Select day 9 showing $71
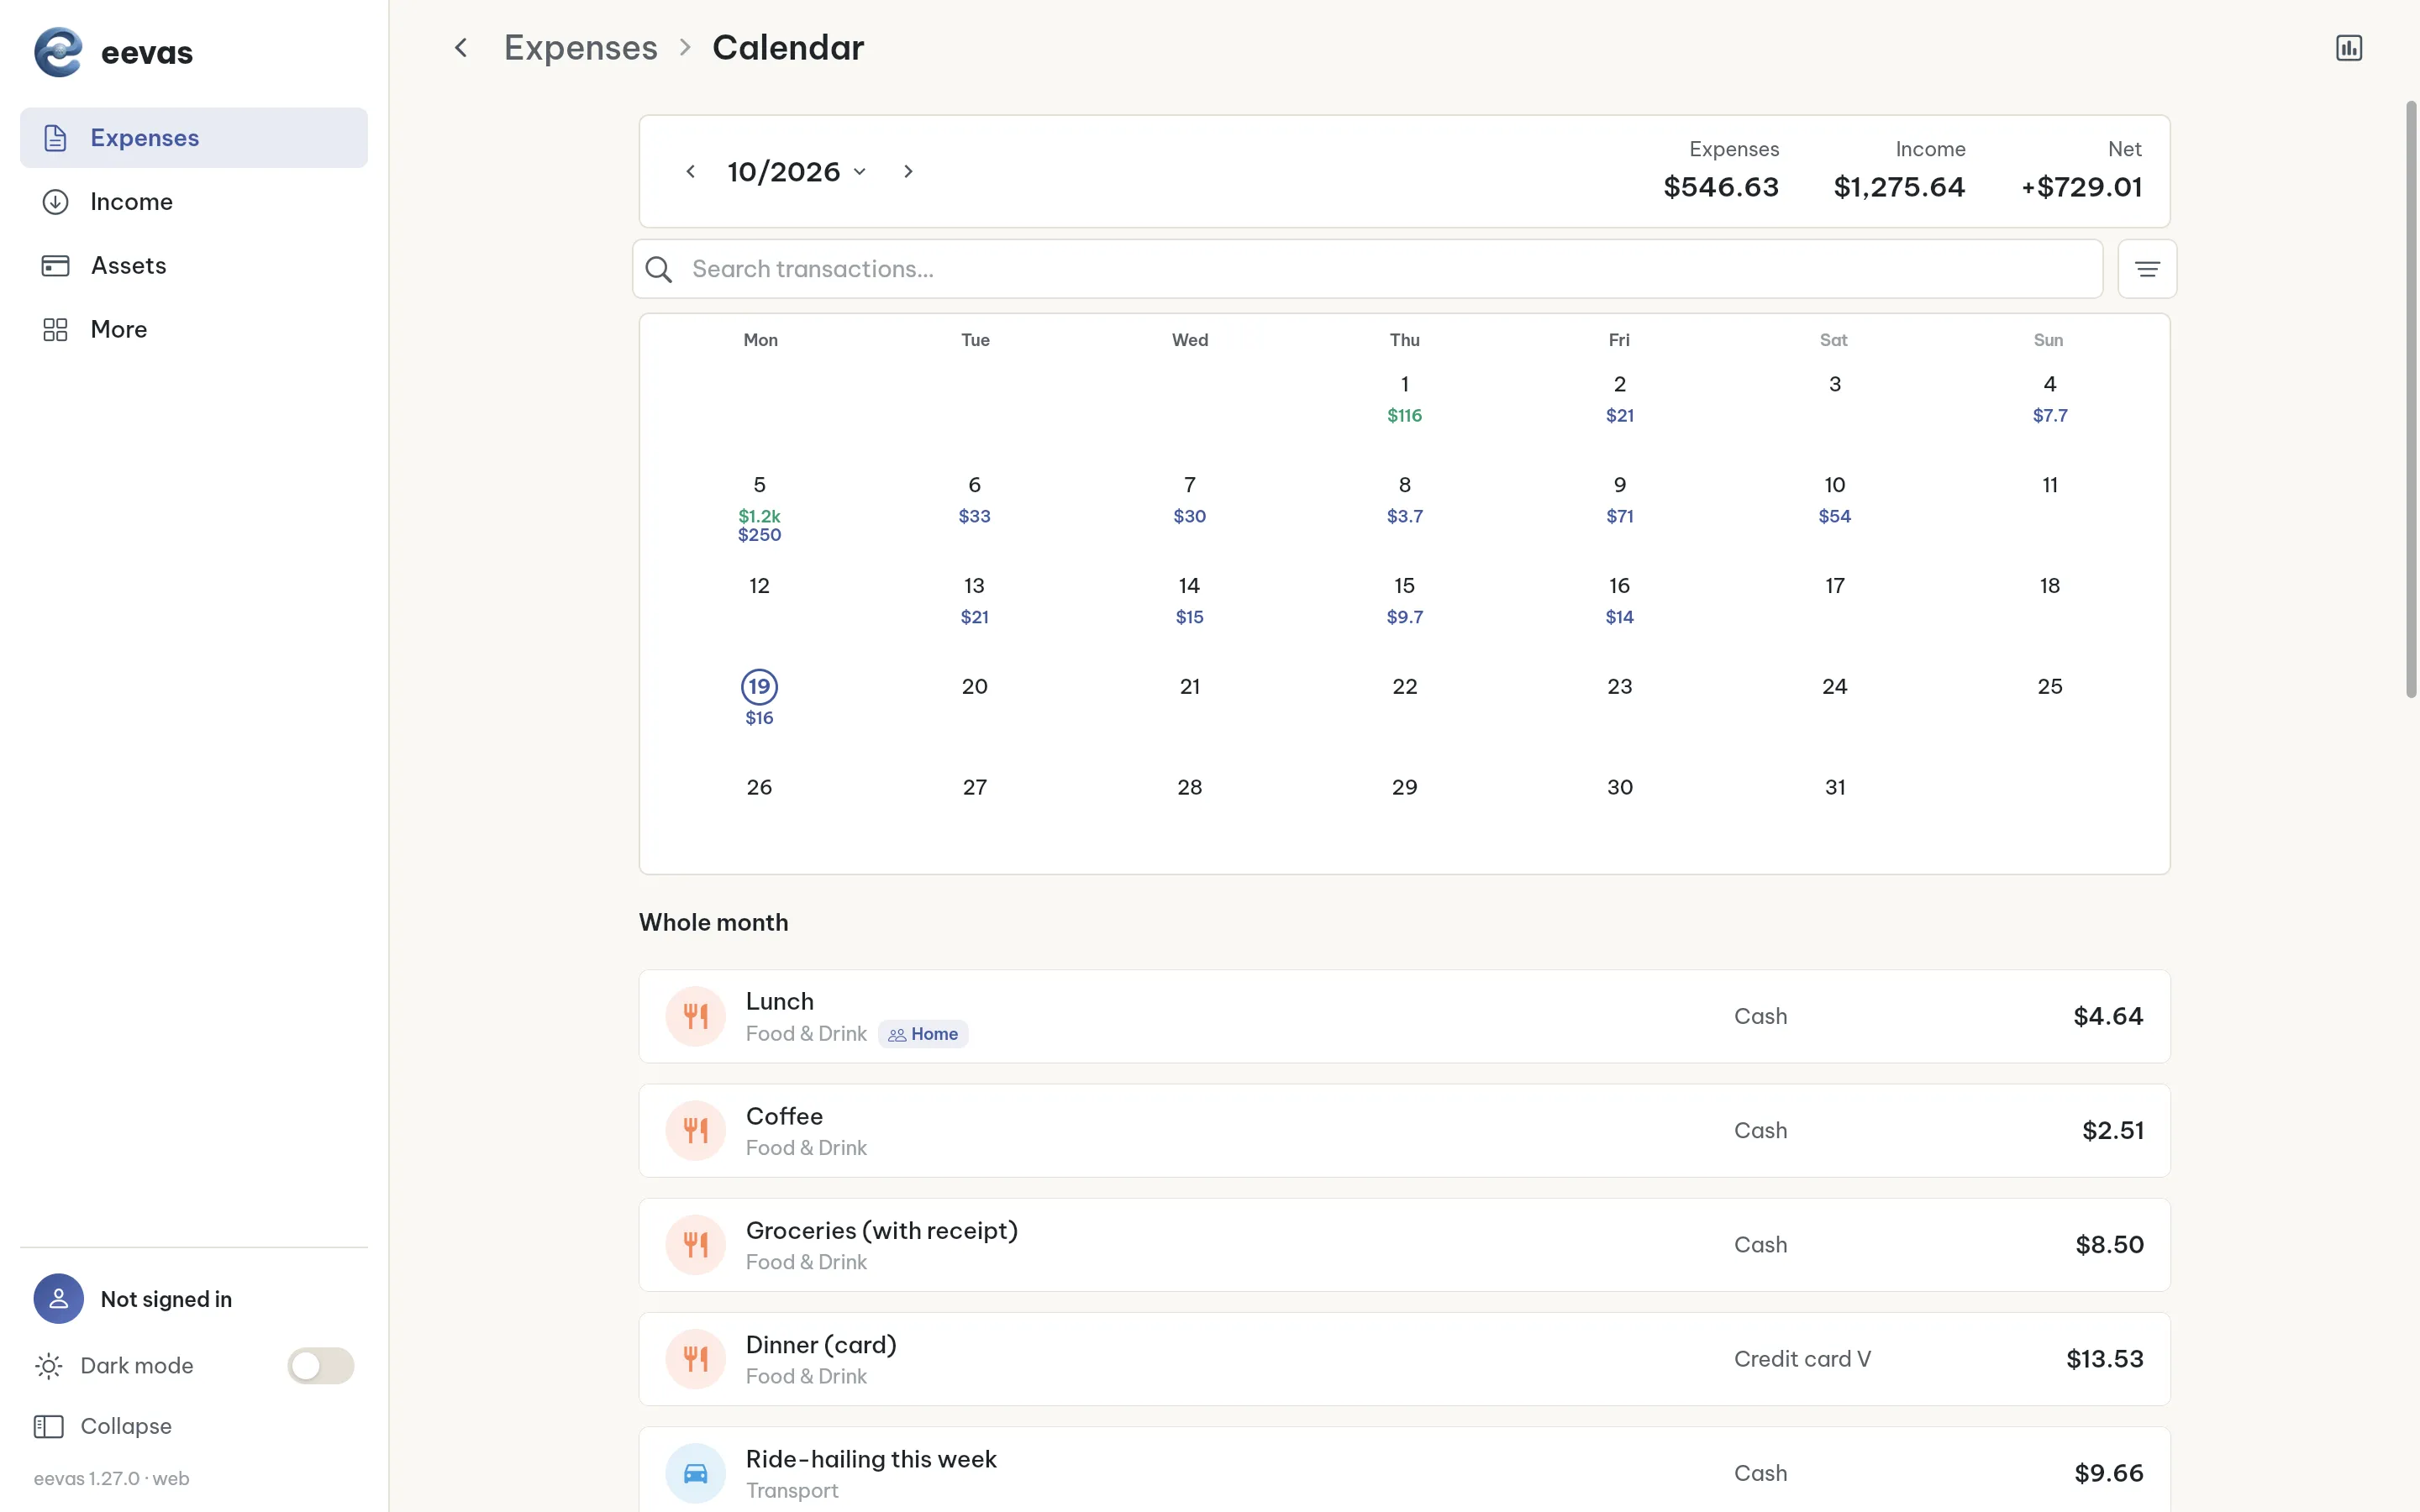 (x=1619, y=499)
